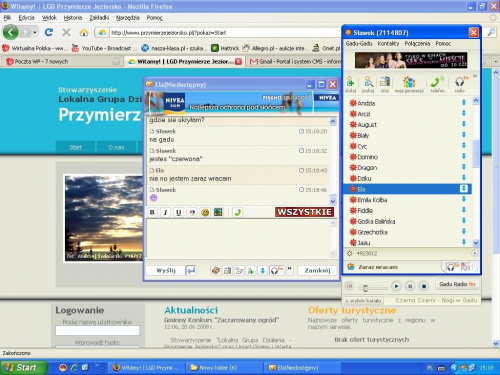Select contact Andzia in the list
The width and height of the screenshot is (500, 375).
click(407, 103)
